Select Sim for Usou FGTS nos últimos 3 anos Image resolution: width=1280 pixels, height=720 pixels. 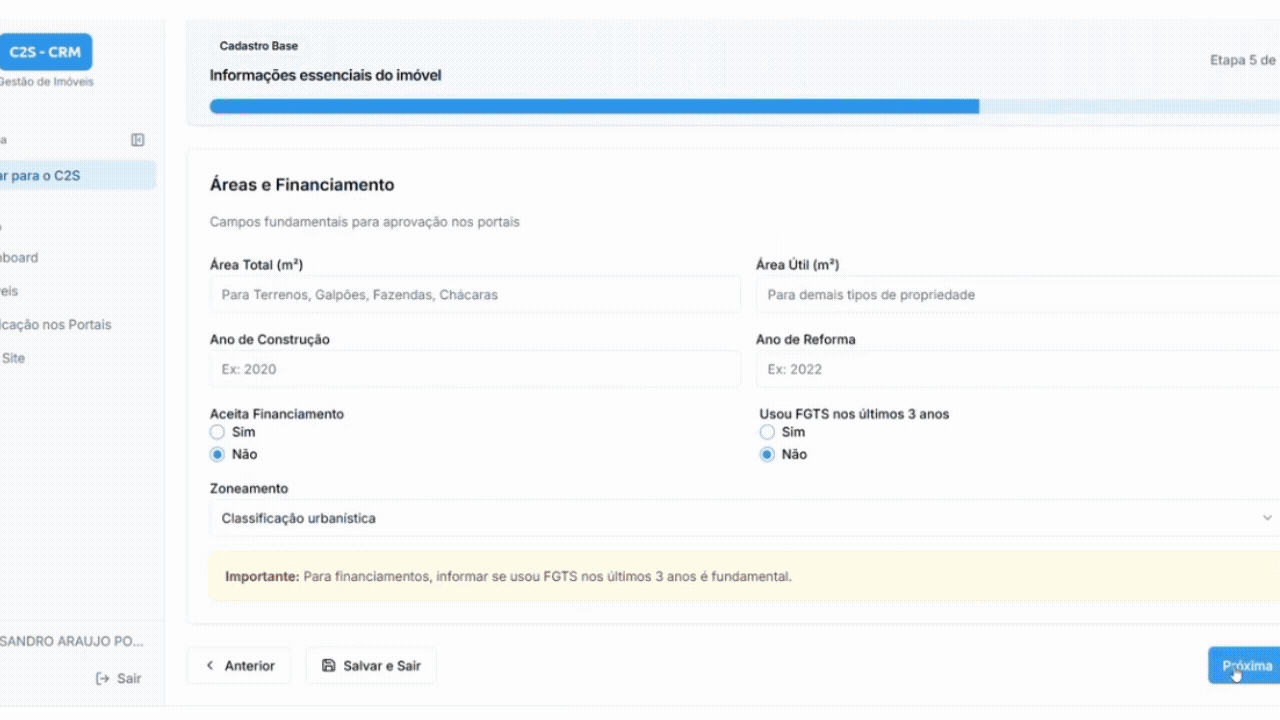pyautogui.click(x=767, y=432)
